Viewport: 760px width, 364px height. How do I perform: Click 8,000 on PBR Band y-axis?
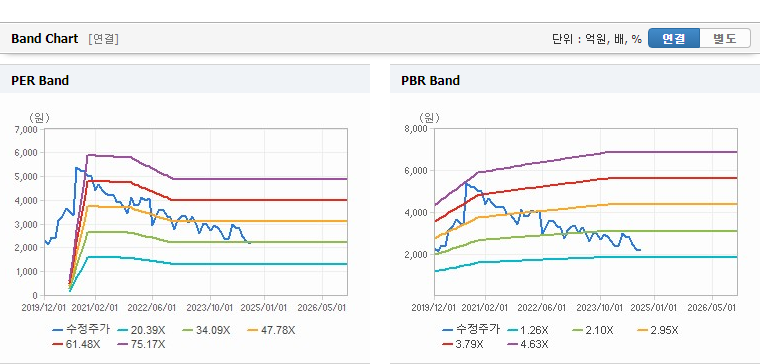coord(417,129)
